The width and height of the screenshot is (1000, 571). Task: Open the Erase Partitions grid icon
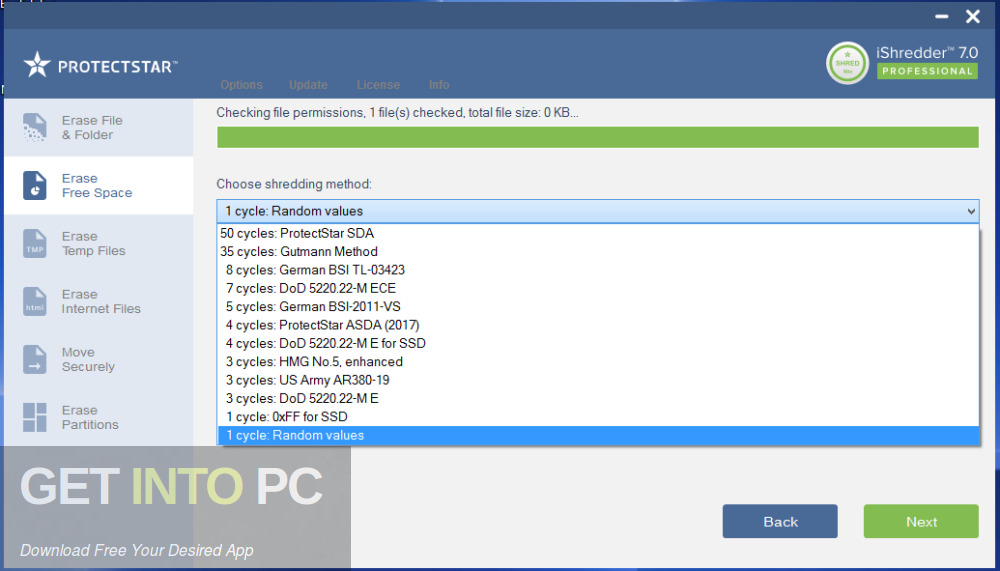click(34, 417)
